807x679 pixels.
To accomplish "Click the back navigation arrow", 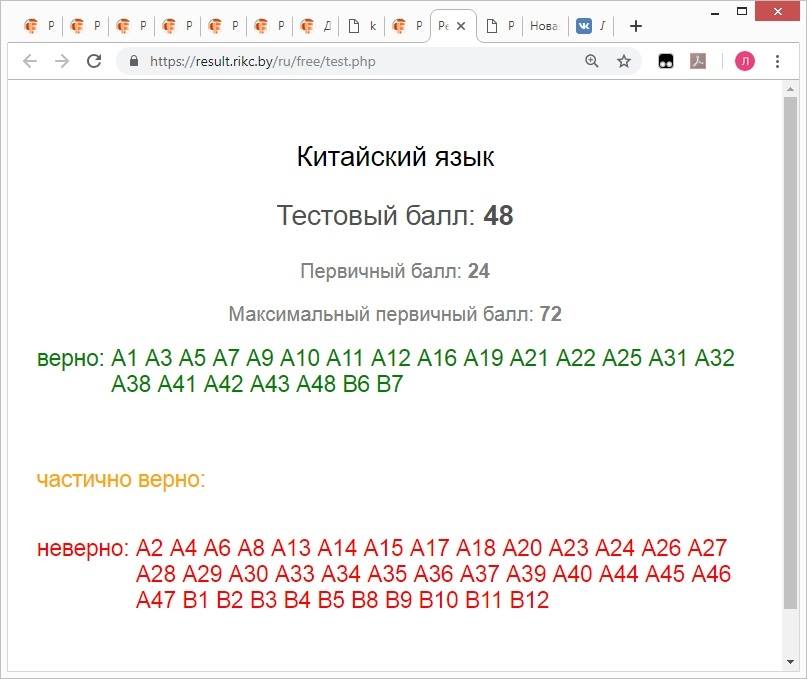I will tap(31, 61).
